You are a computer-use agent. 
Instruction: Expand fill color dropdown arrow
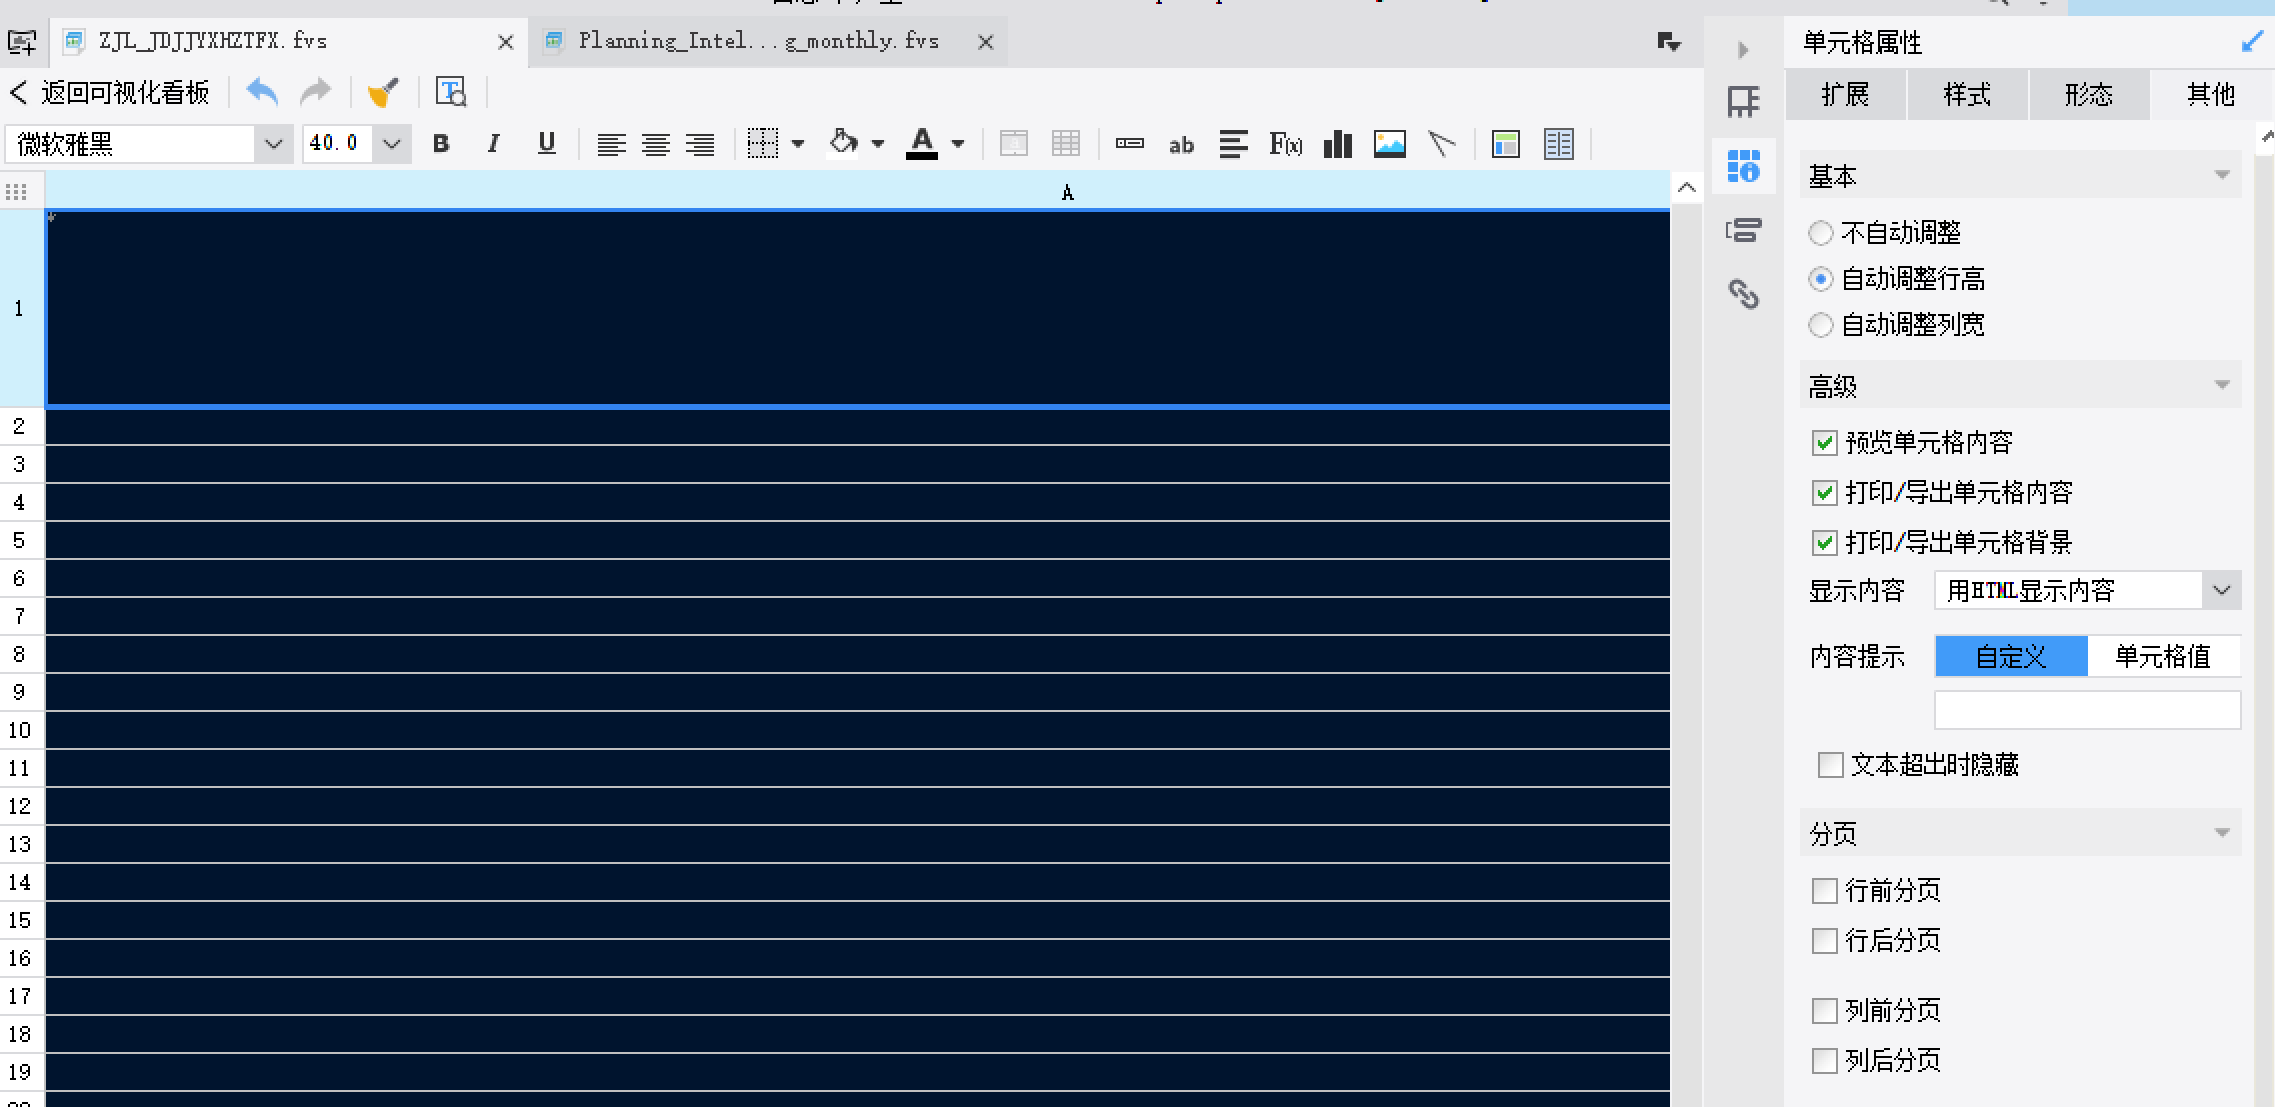click(x=878, y=144)
